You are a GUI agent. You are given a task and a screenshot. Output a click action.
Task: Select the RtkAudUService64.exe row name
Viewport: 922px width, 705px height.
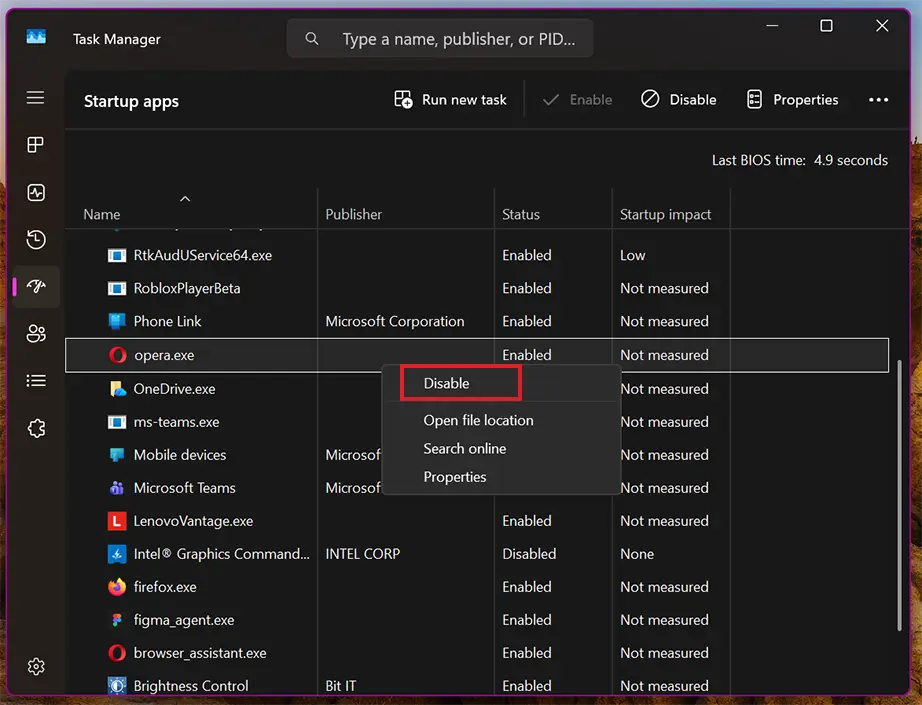pos(202,255)
